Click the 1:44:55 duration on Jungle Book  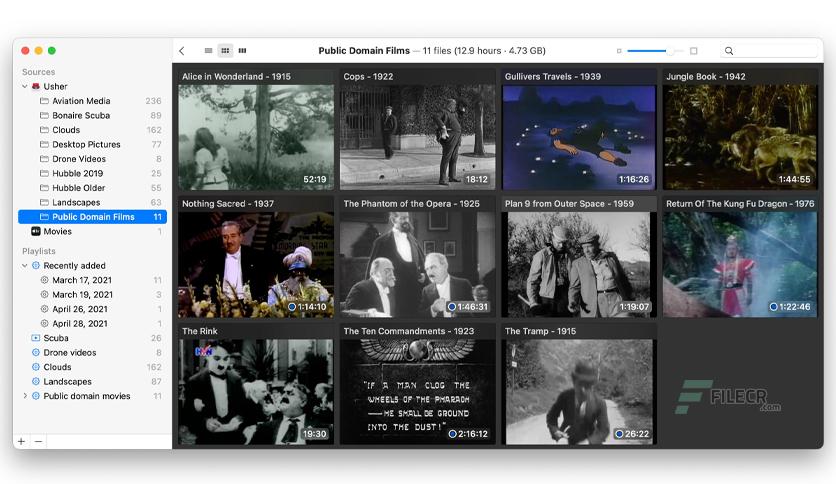(x=794, y=180)
